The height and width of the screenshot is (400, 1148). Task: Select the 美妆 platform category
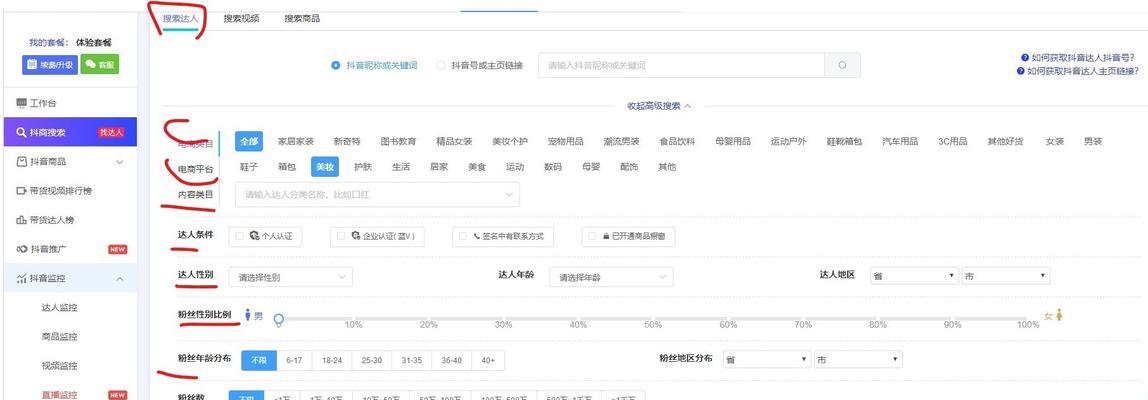[x=324, y=167]
